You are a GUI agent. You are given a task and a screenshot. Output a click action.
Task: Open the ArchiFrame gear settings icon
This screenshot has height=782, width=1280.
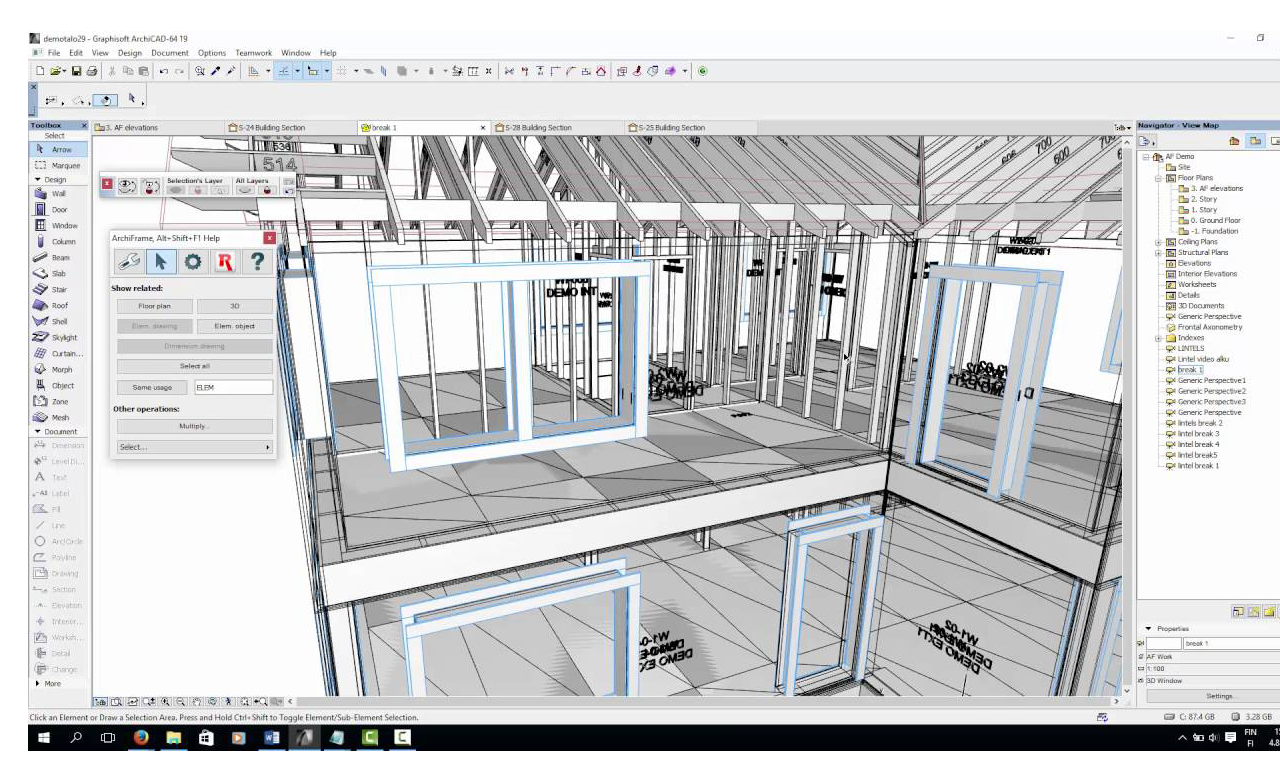[x=192, y=262]
